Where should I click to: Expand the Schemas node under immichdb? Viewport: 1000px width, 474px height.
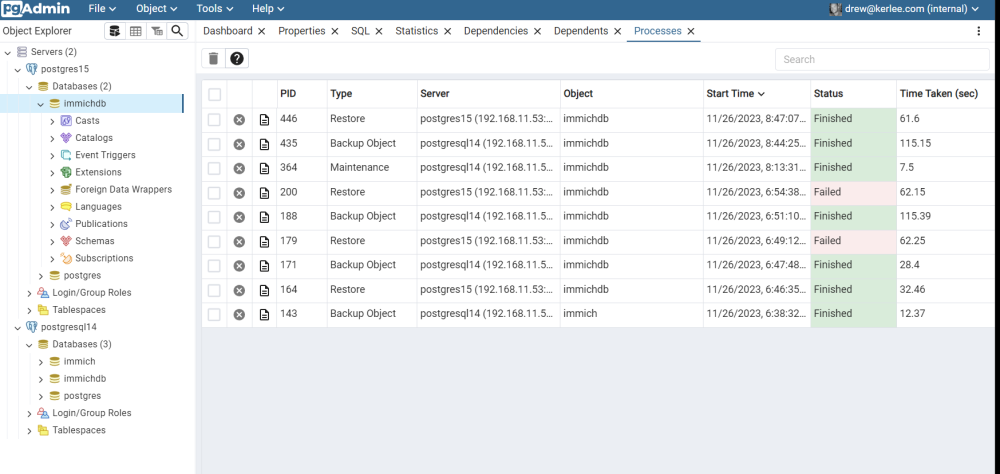52,241
